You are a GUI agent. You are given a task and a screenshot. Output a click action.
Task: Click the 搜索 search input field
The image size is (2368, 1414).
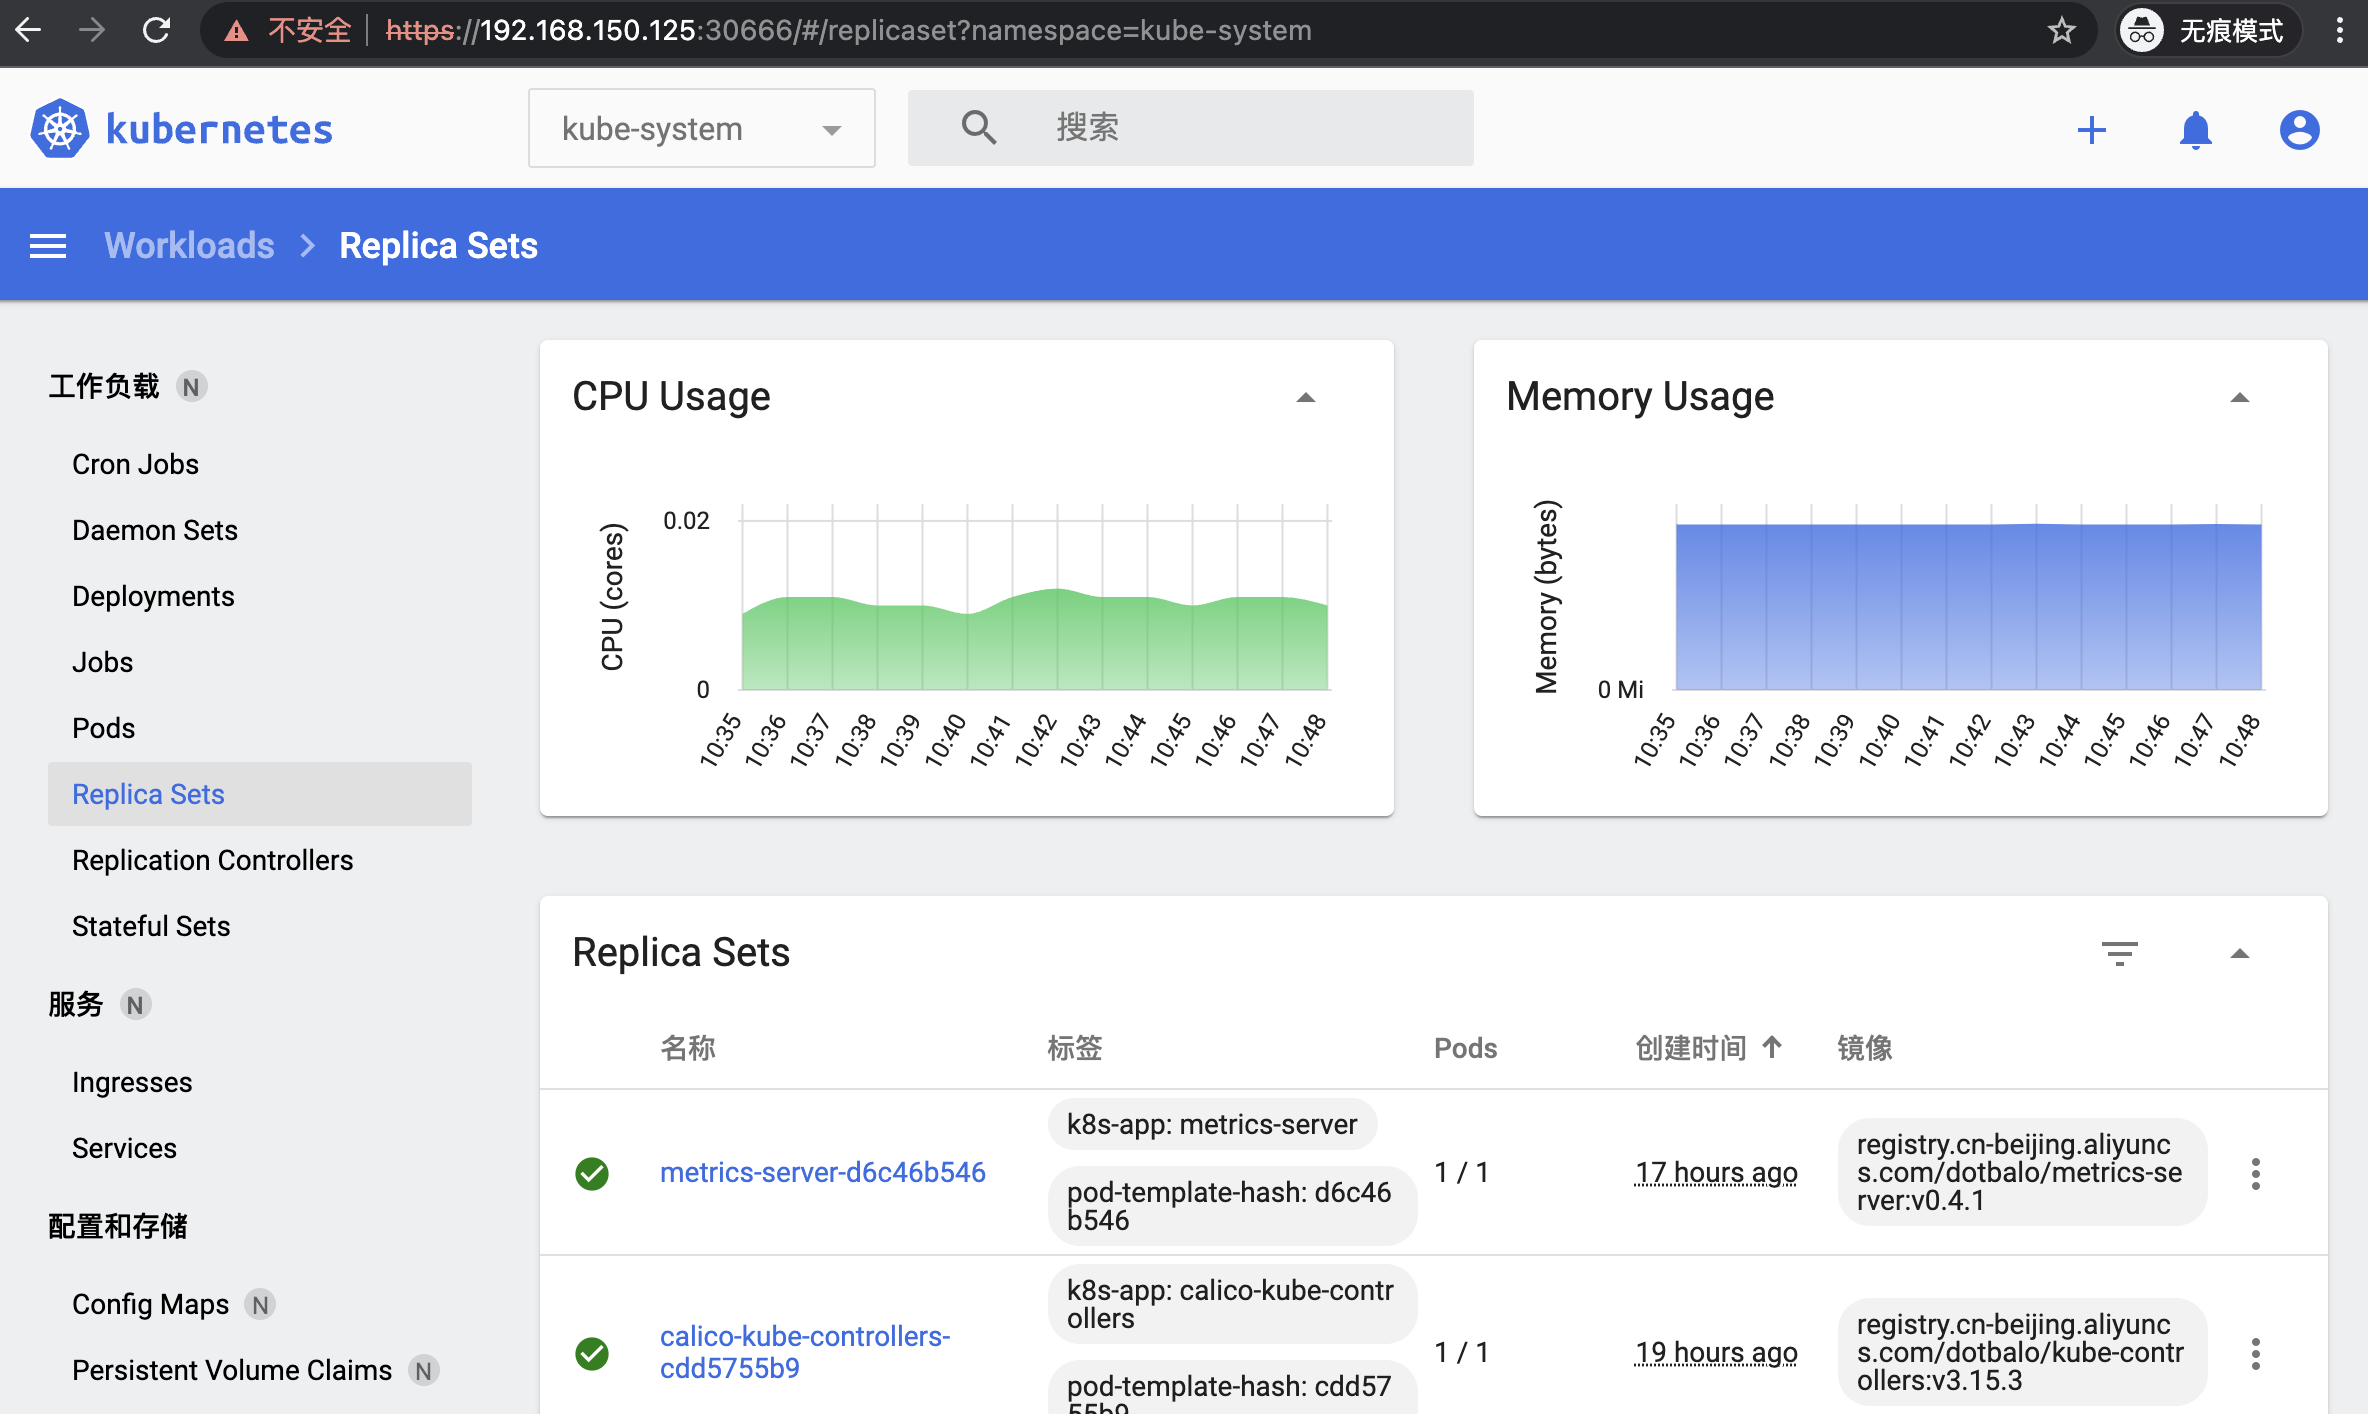pyautogui.click(x=1190, y=128)
